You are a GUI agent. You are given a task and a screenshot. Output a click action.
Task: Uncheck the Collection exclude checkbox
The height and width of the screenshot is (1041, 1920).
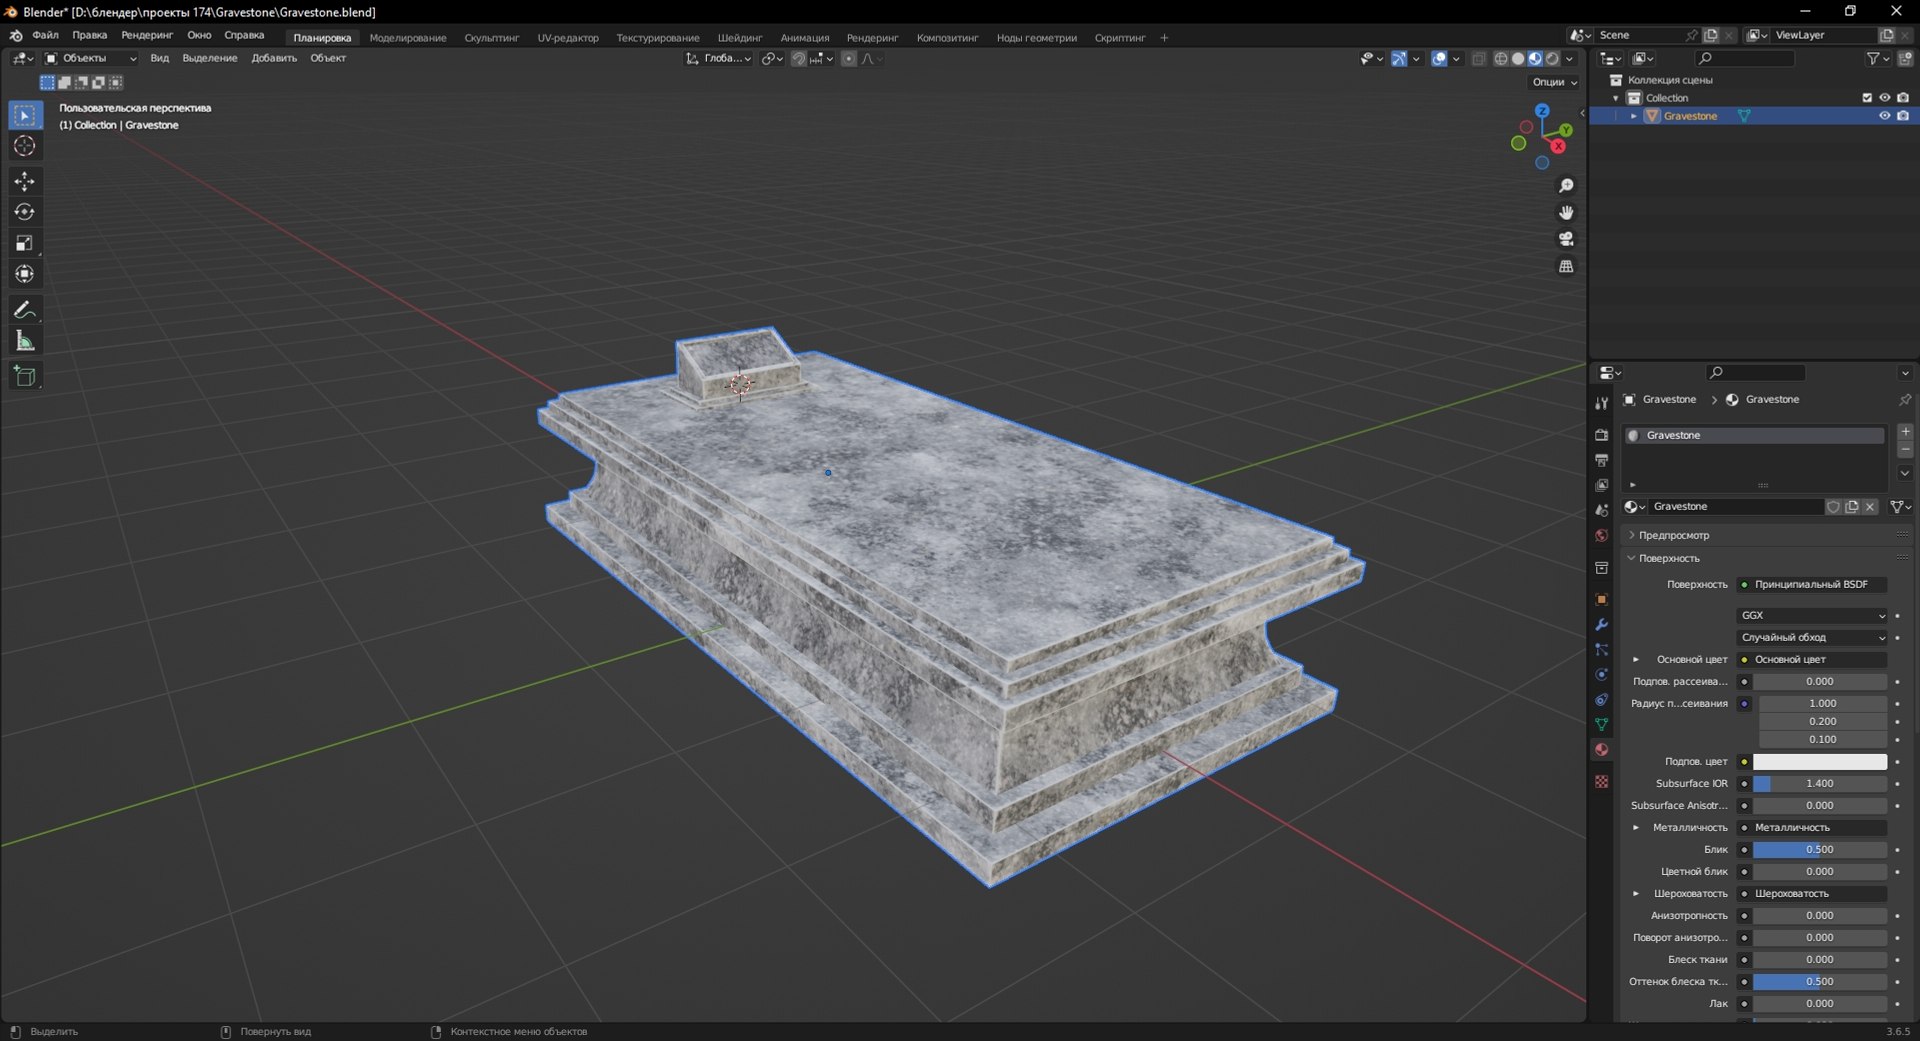click(1866, 98)
